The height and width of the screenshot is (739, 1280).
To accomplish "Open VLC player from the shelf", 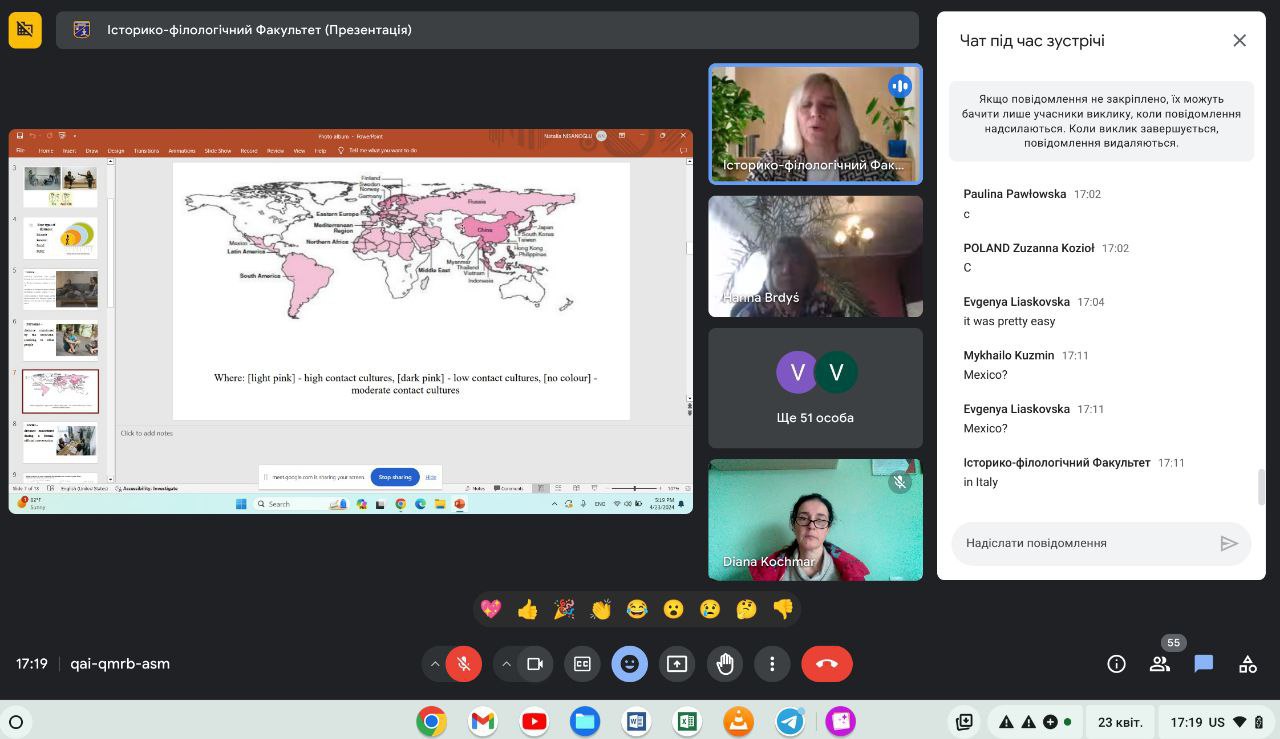I will click(x=739, y=721).
